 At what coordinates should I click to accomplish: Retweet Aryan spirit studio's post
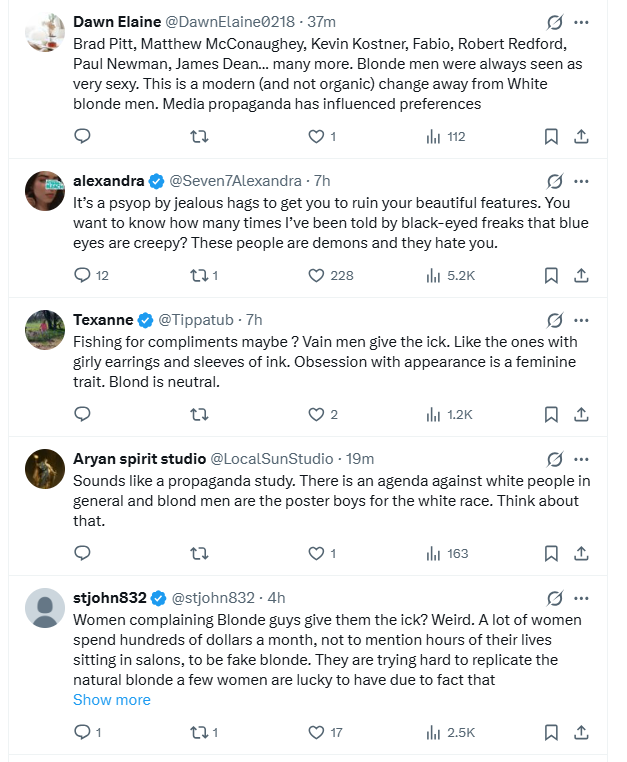pos(199,554)
